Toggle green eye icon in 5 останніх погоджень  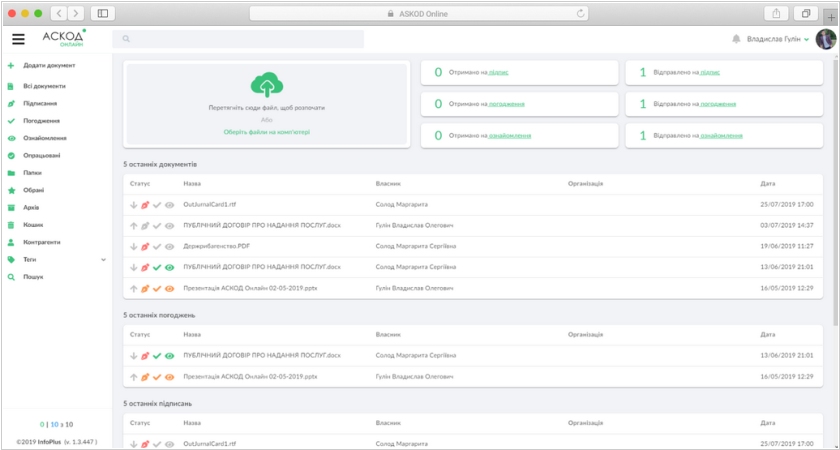[169, 355]
